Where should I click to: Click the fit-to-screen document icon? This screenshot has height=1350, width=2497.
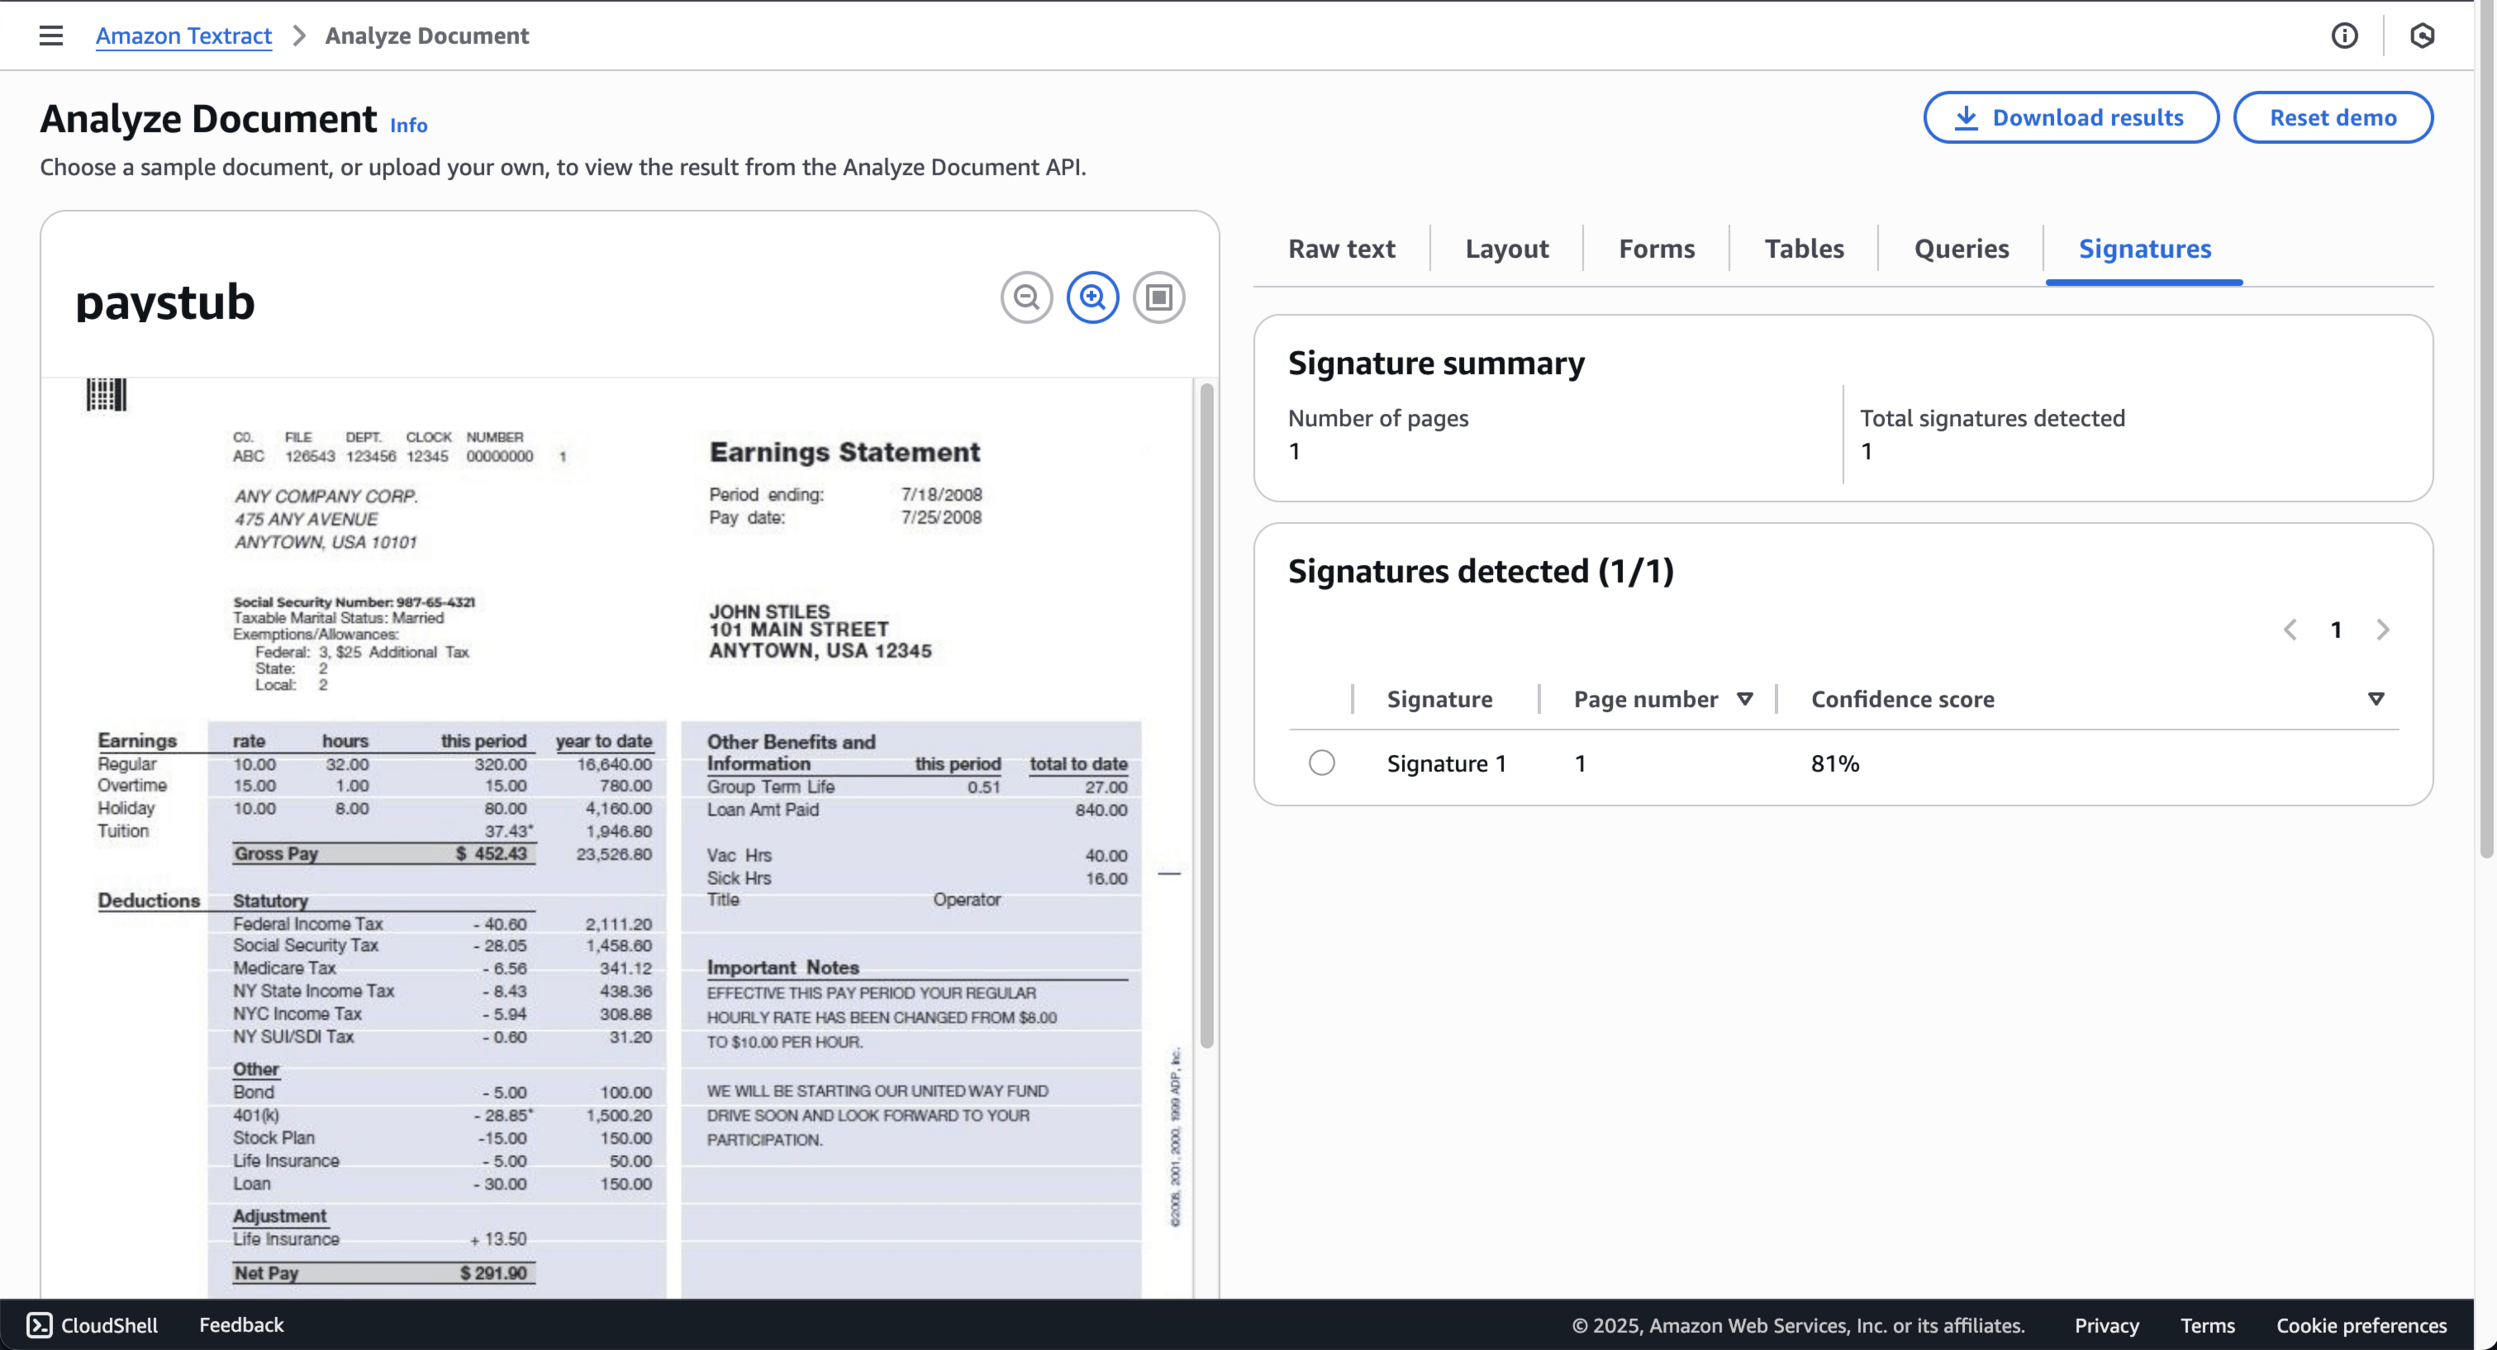(x=1158, y=297)
